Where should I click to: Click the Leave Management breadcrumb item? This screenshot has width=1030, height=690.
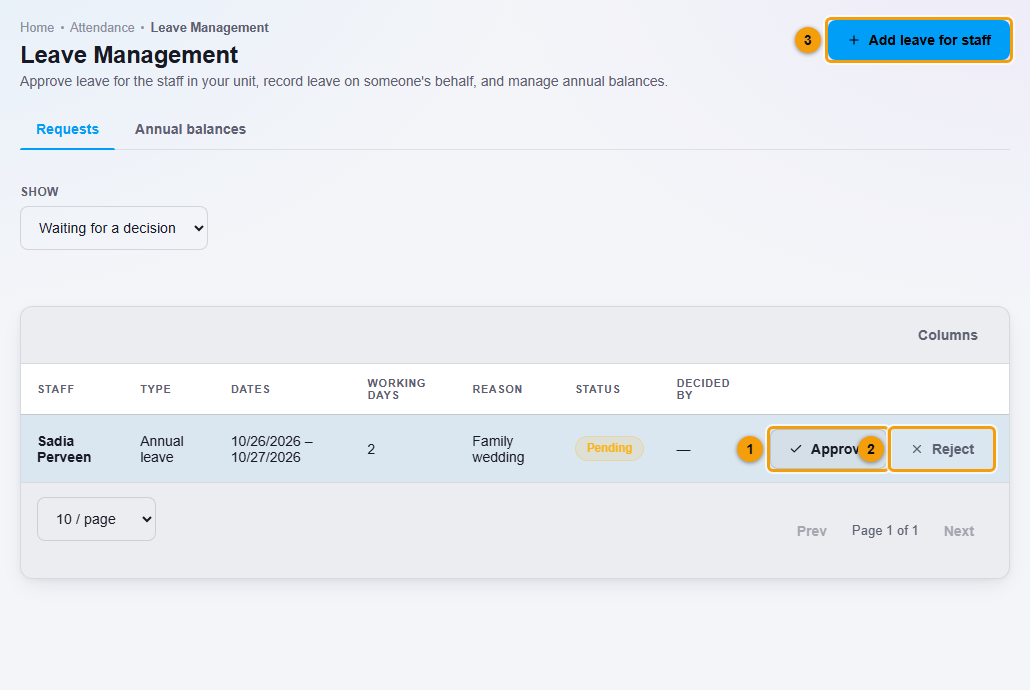(210, 28)
